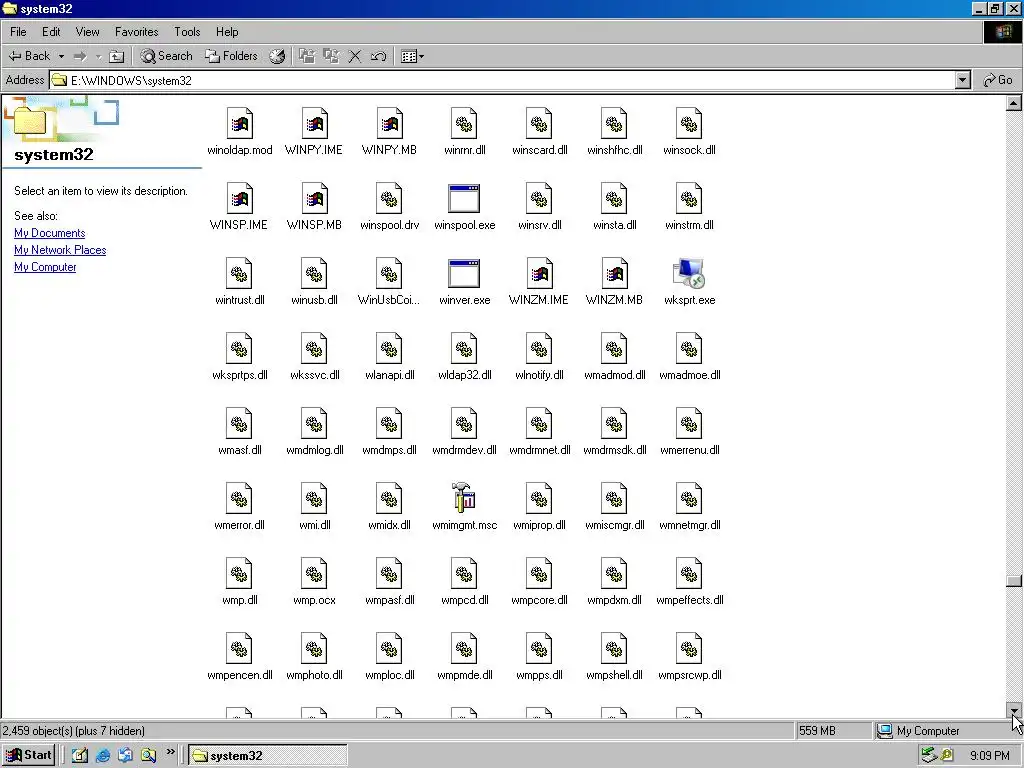Click the system32 taskbar button
The width and height of the screenshot is (1024, 768).
tap(268, 756)
